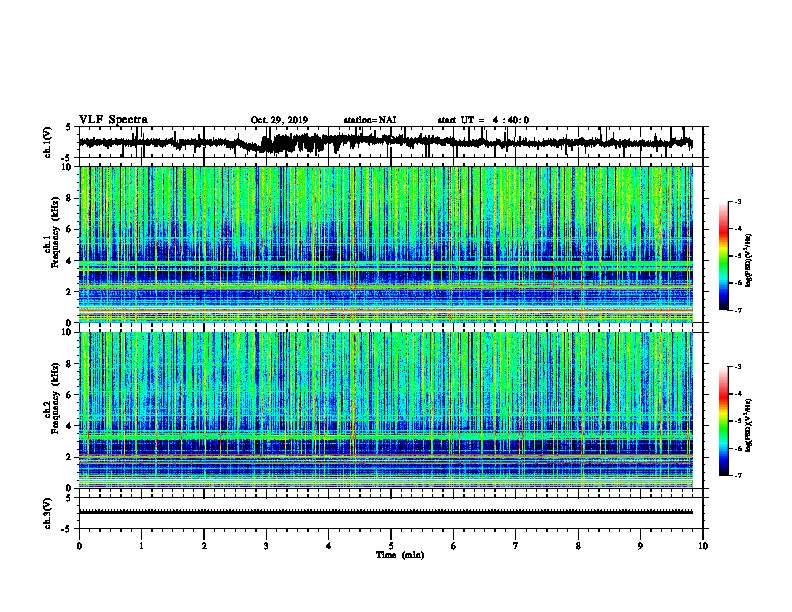Click the 'Time (min)' axis label
This screenshot has height=612, width=792.
400,555
